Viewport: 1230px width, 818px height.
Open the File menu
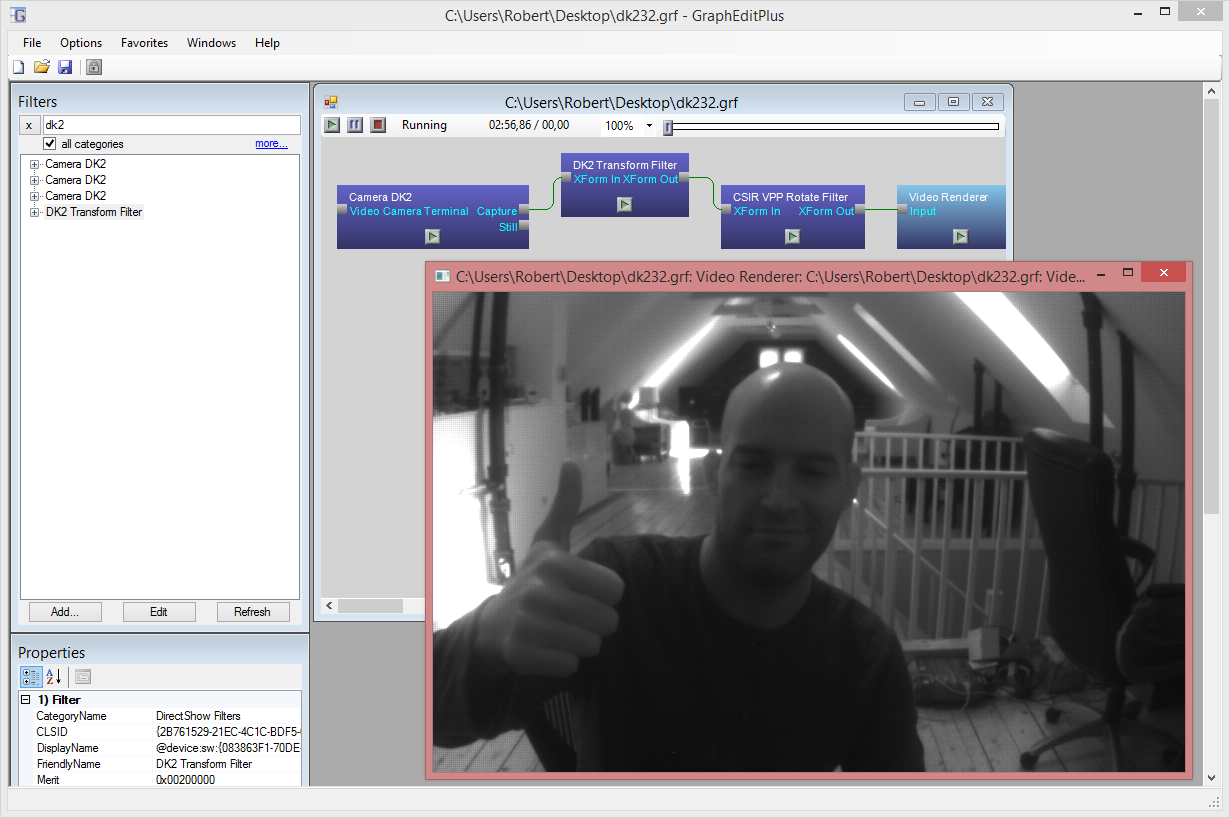click(x=32, y=43)
